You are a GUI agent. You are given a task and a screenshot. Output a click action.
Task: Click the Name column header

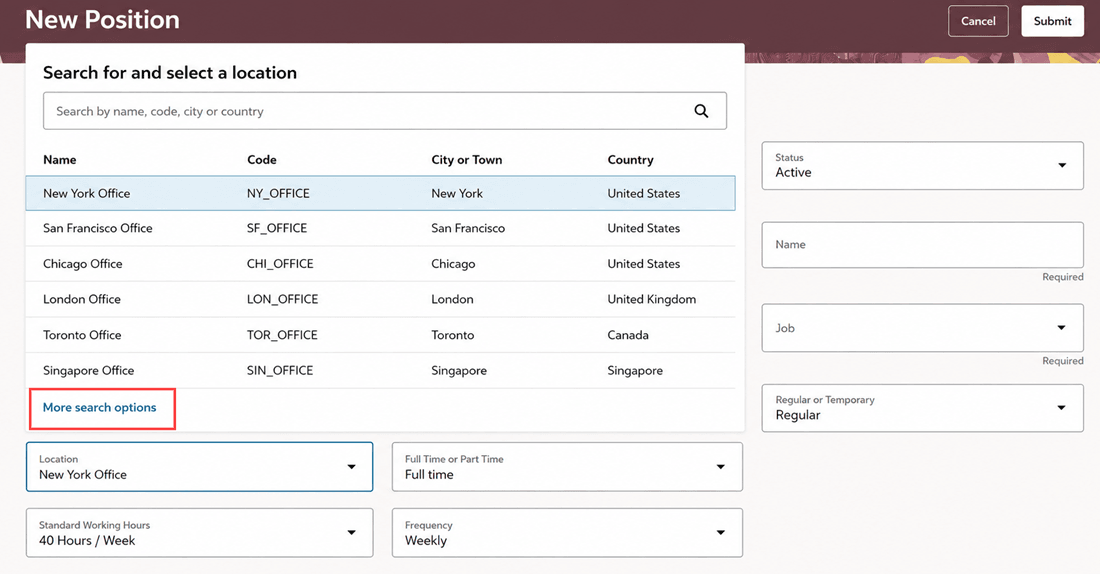(x=60, y=160)
